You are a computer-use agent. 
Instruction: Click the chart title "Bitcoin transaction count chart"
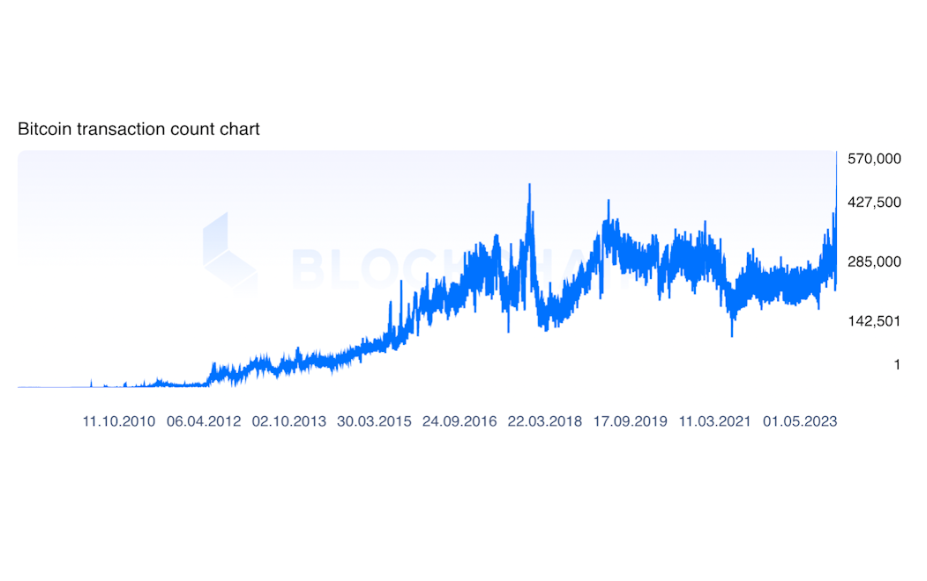click(139, 129)
